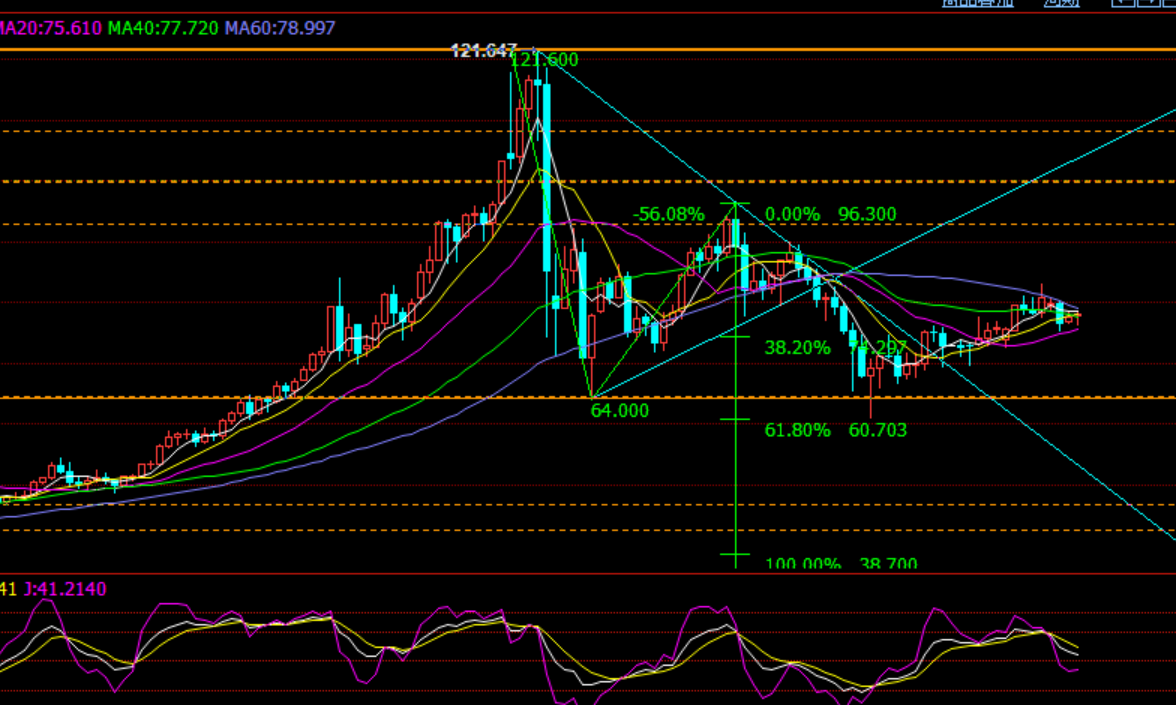Click the 60.703 low price label
The width and height of the screenshot is (1176, 705).
click(x=877, y=430)
